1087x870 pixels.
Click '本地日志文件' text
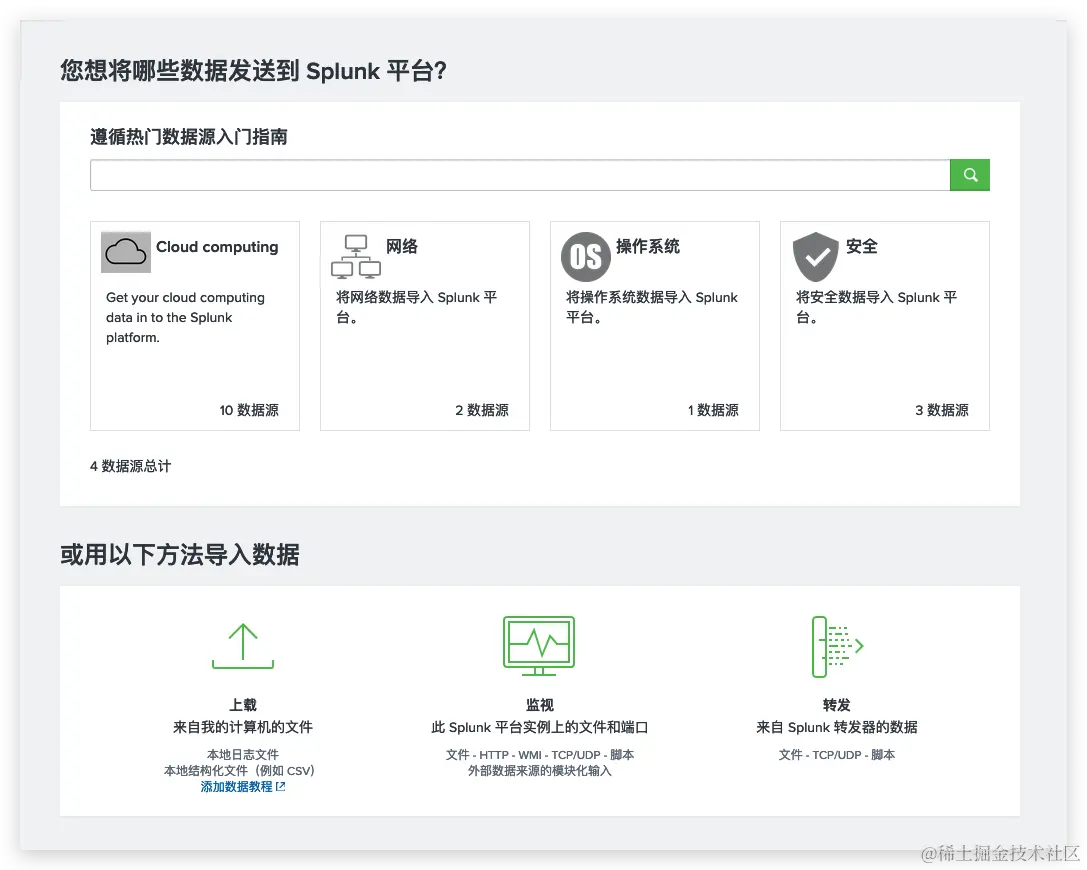click(x=243, y=754)
